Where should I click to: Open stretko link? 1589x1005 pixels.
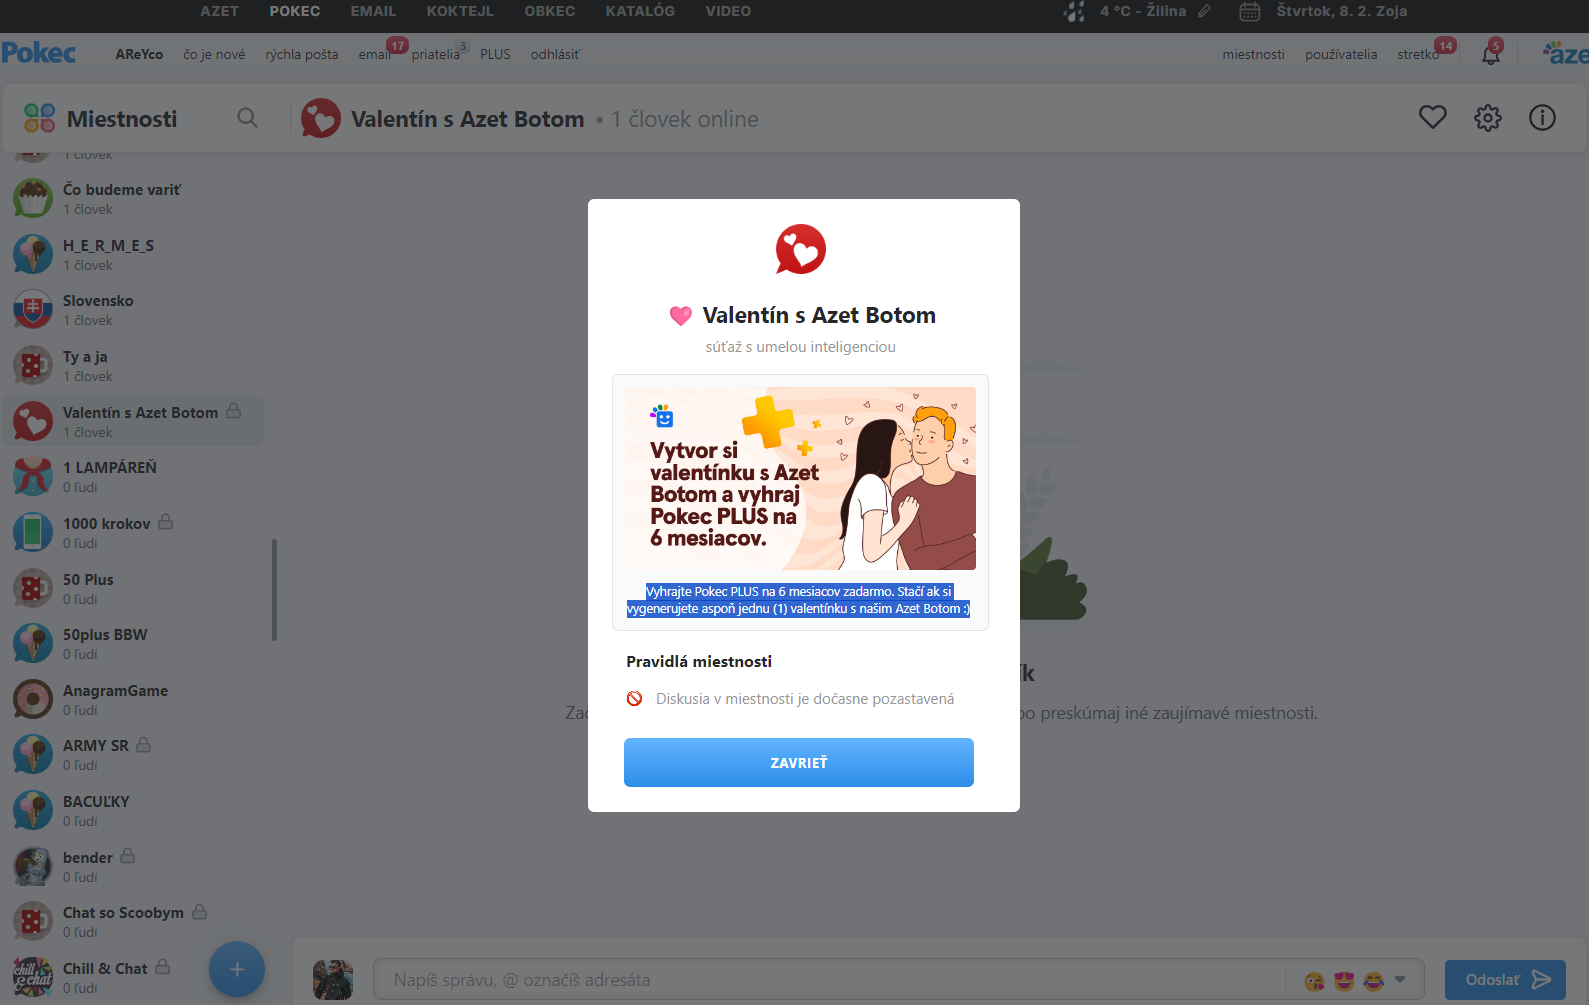pos(1418,54)
